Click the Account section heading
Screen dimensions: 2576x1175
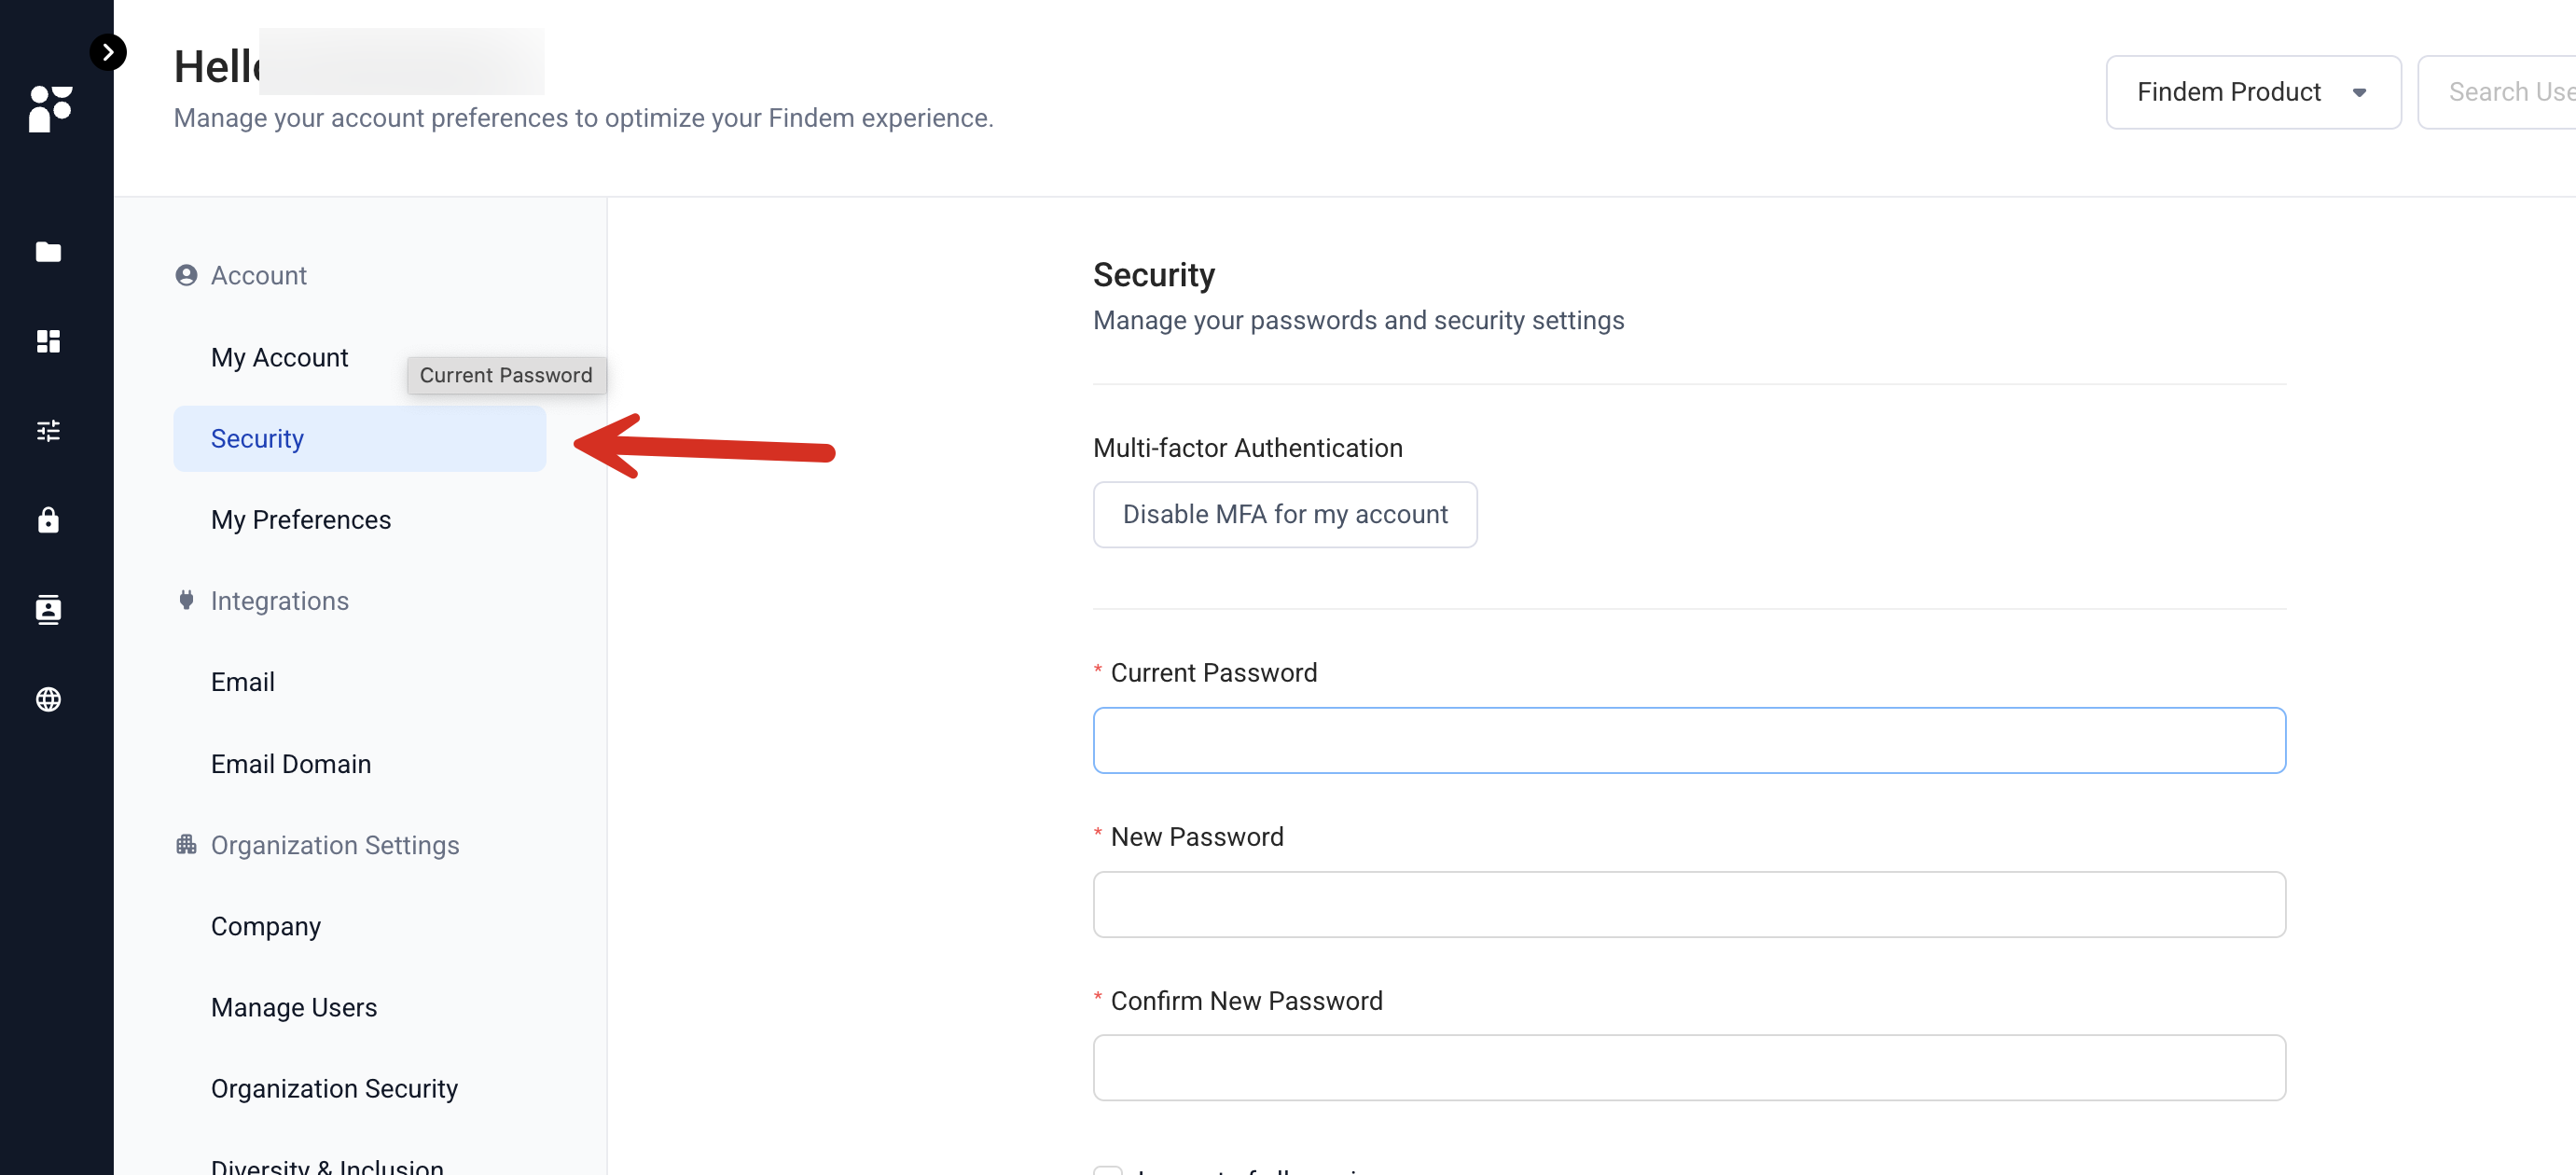(258, 275)
